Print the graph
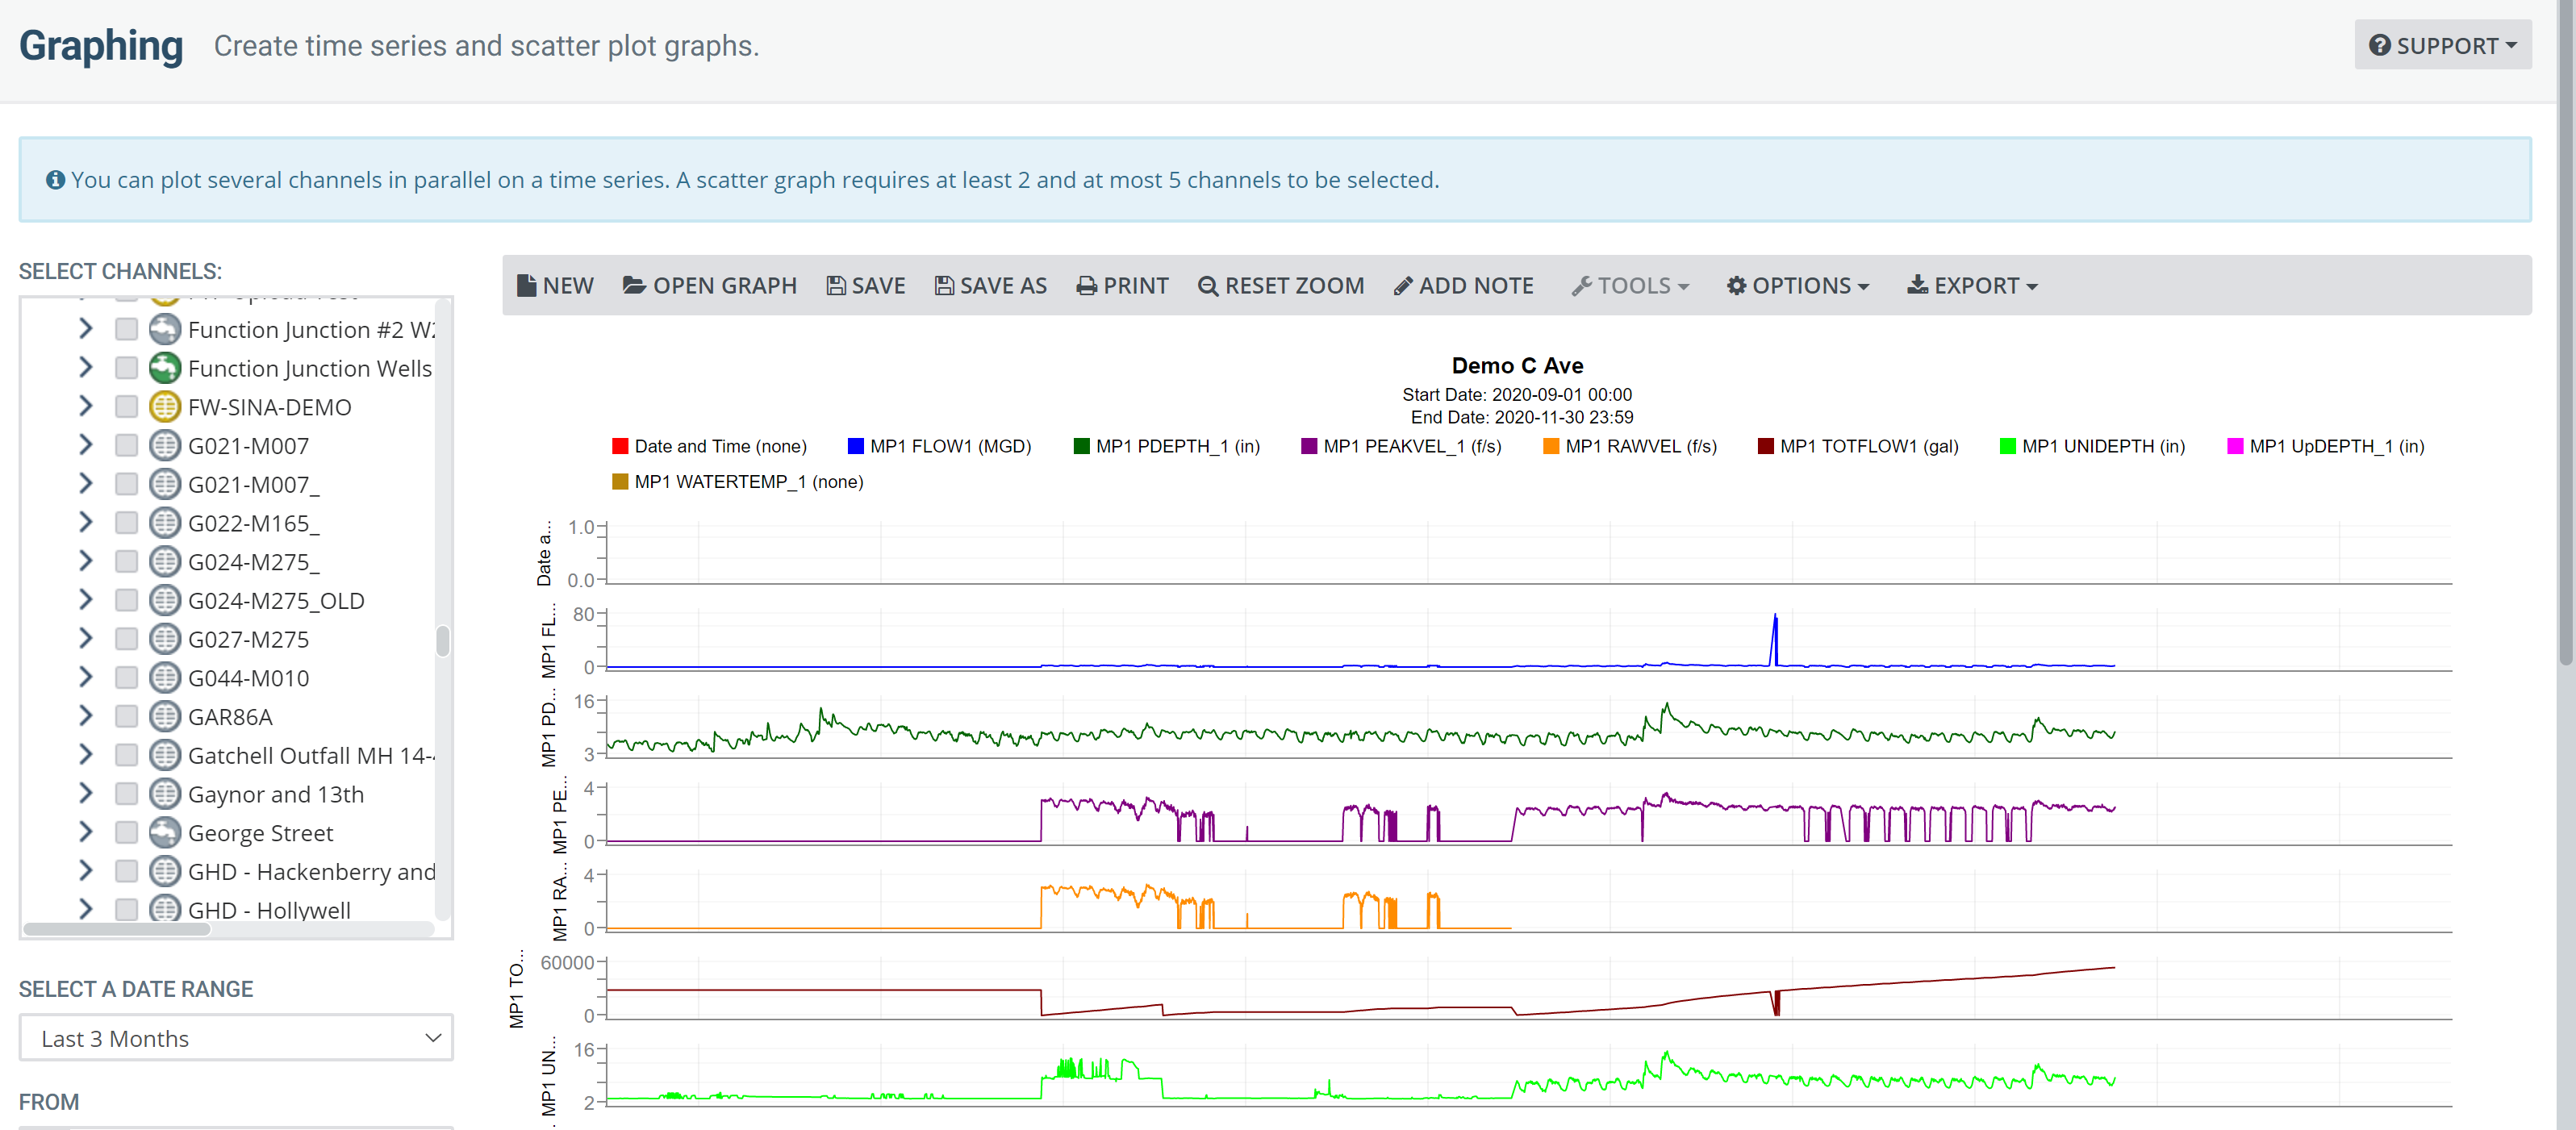 pyautogui.click(x=1123, y=286)
